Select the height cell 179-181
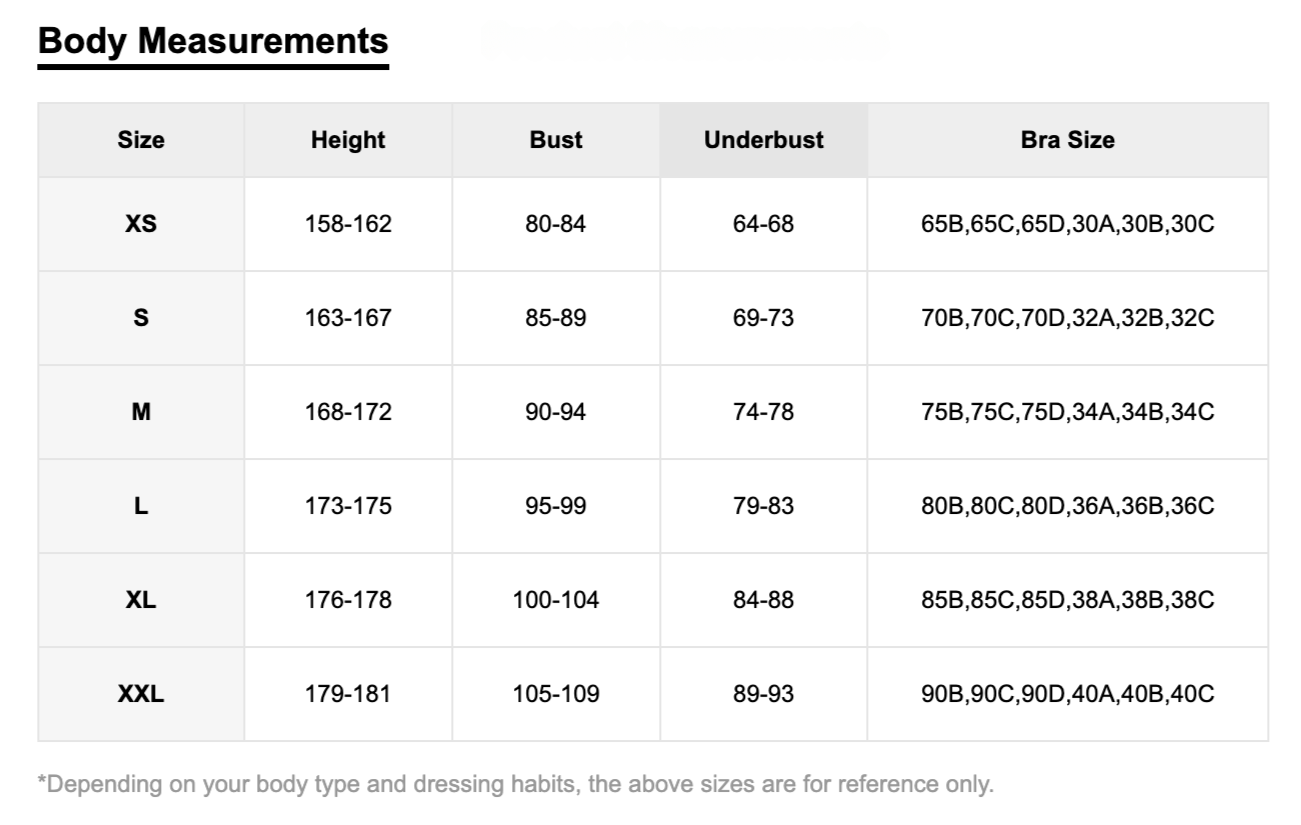The height and width of the screenshot is (825, 1301). click(x=348, y=694)
